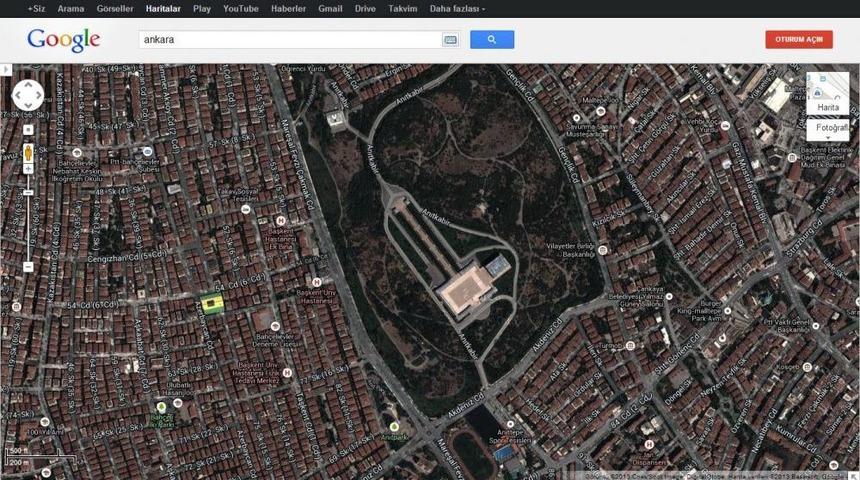Click the Ptt Vakfı Genel Başkanlığı marker
The width and height of the screenshot is (860, 480).
[x=816, y=326]
